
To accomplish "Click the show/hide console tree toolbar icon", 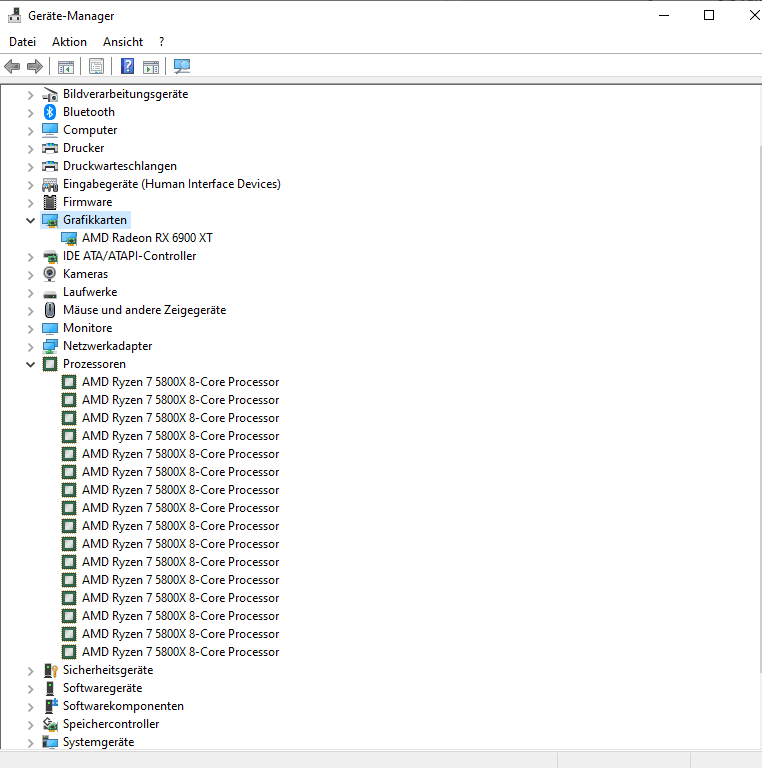I will tap(66, 67).
